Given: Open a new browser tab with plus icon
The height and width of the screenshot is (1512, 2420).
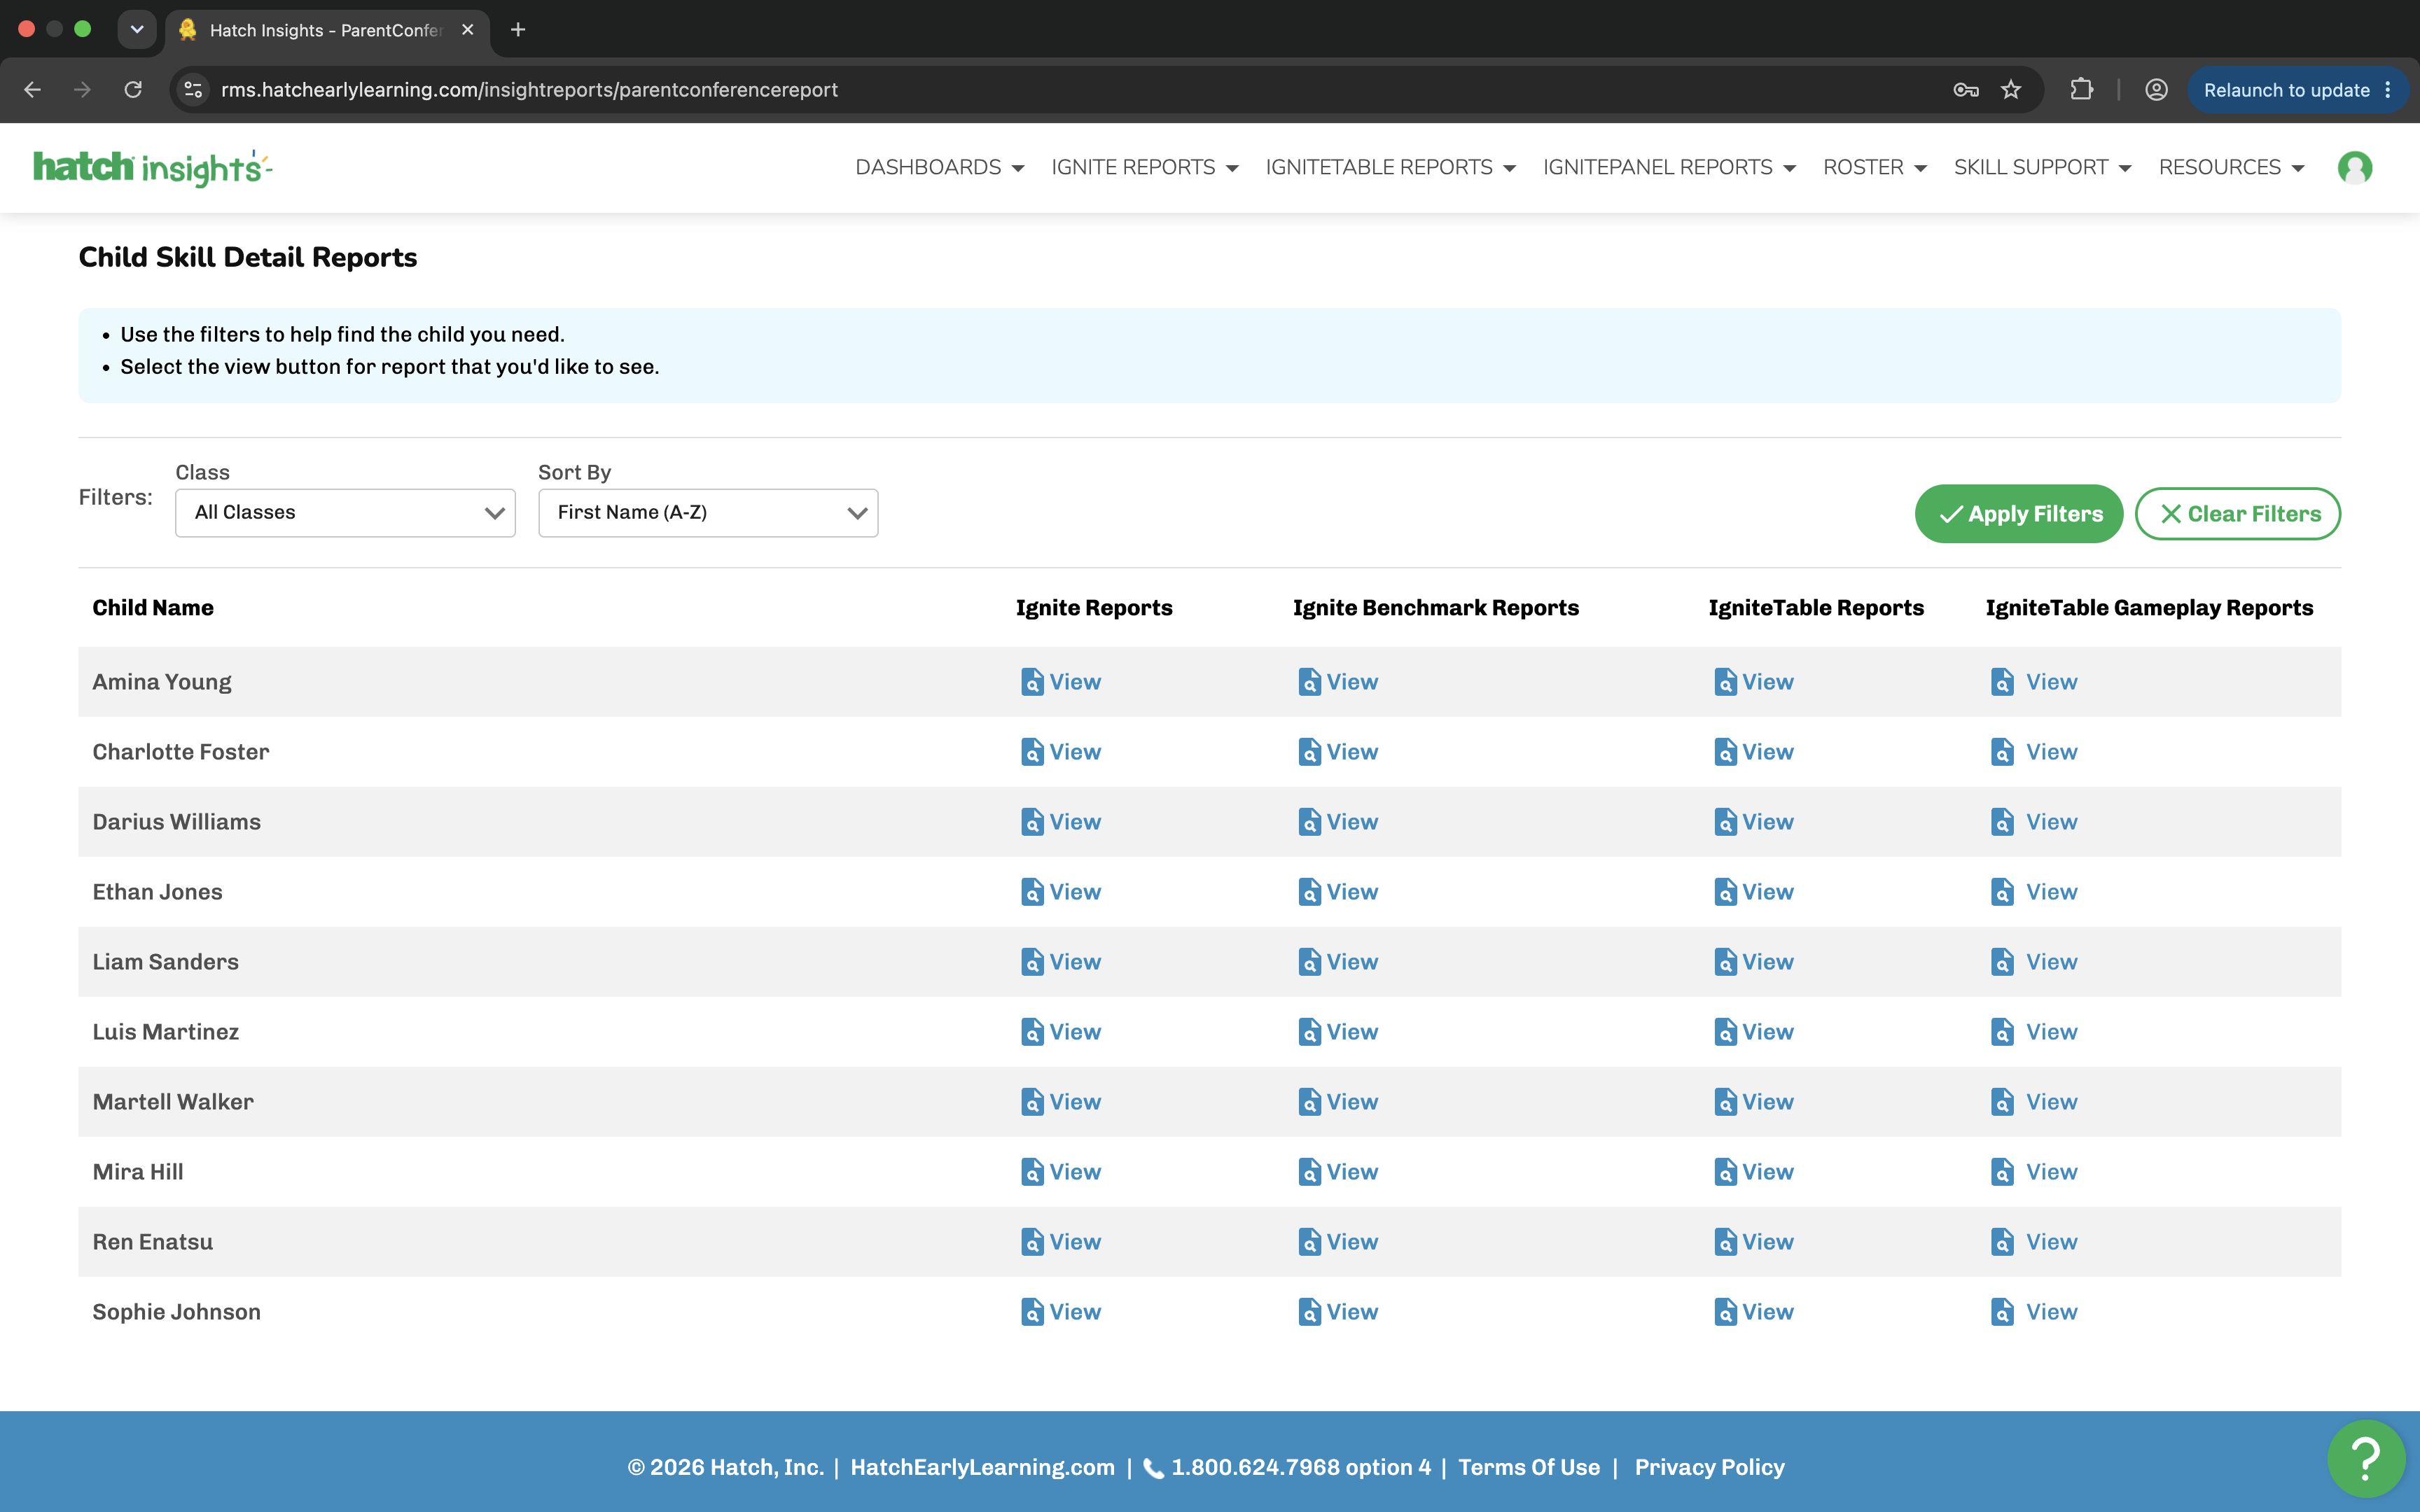Looking at the screenshot, I should pos(518,30).
